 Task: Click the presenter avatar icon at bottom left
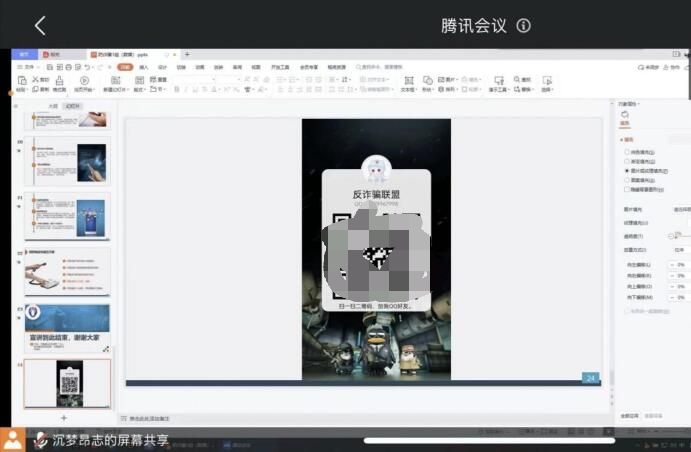tap(12, 439)
